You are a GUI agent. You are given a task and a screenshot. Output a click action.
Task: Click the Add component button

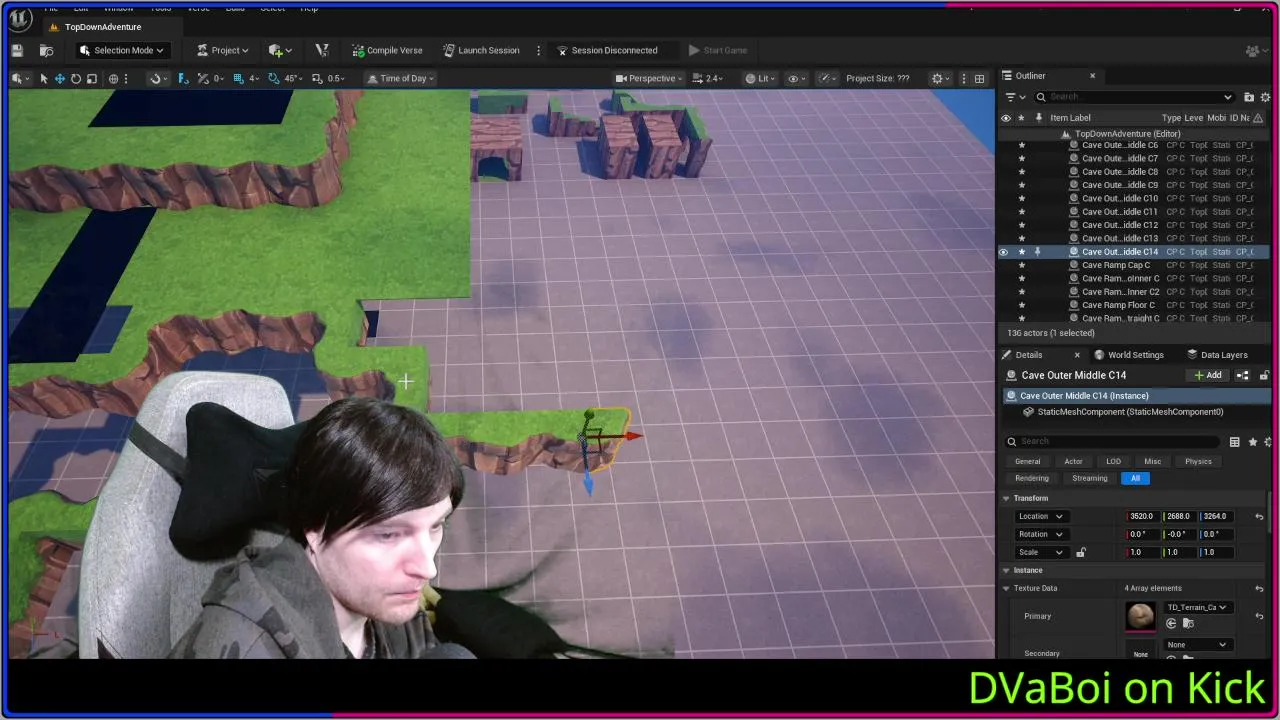coord(1208,375)
